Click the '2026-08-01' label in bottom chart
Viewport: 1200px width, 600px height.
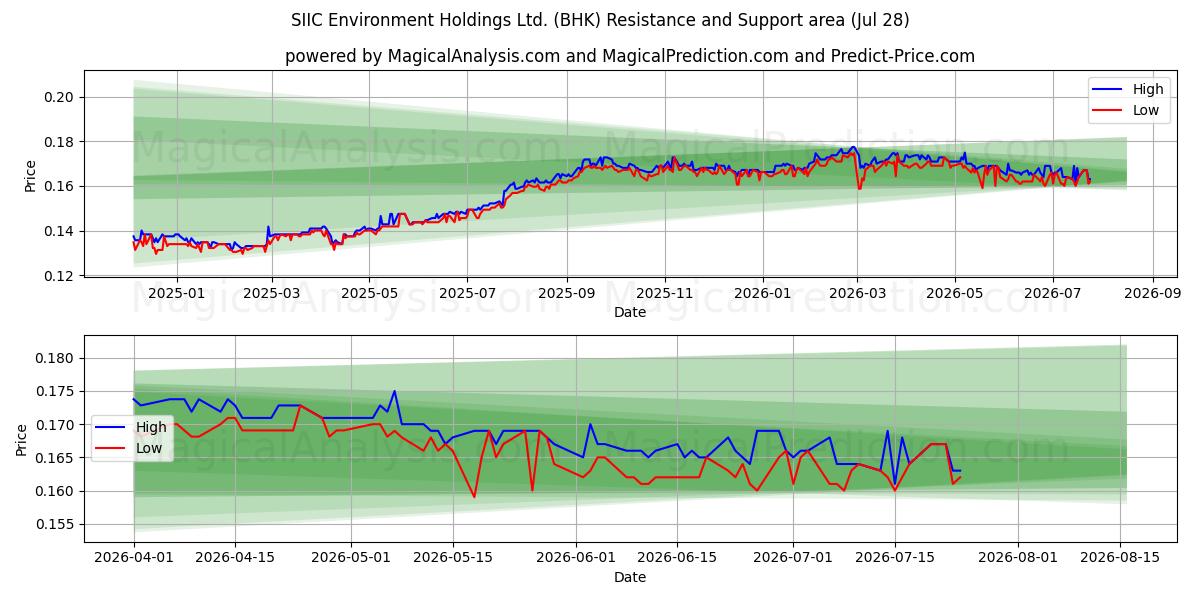tap(1016, 560)
